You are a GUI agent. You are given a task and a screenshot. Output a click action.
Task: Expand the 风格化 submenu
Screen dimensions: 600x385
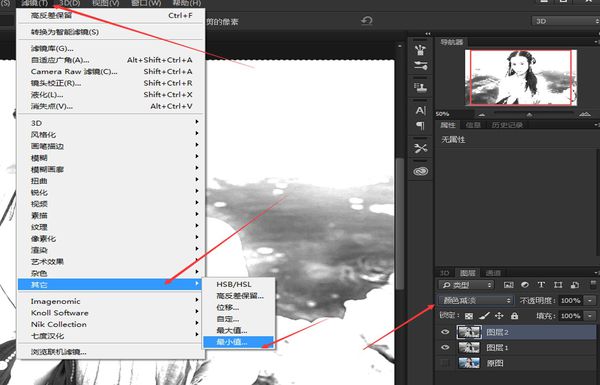(x=111, y=135)
